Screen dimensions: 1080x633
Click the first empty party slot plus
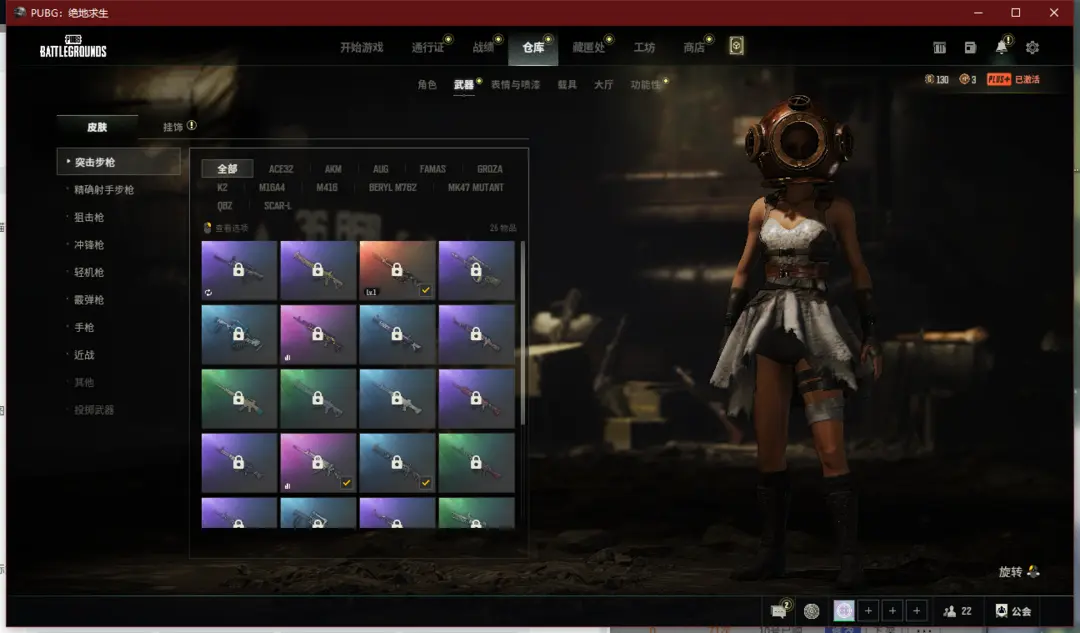[x=869, y=611]
